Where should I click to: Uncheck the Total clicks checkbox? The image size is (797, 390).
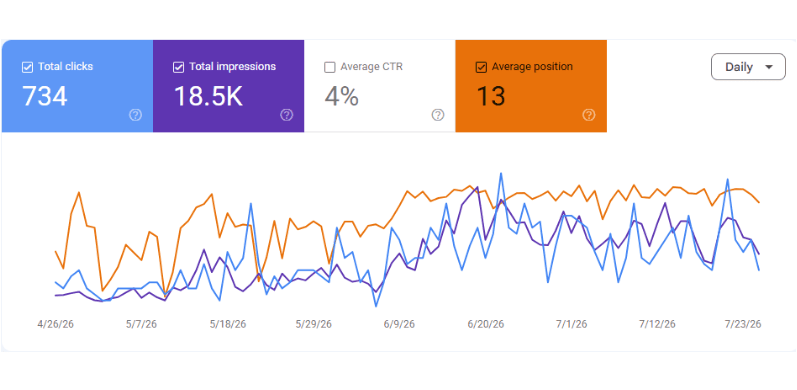point(27,67)
